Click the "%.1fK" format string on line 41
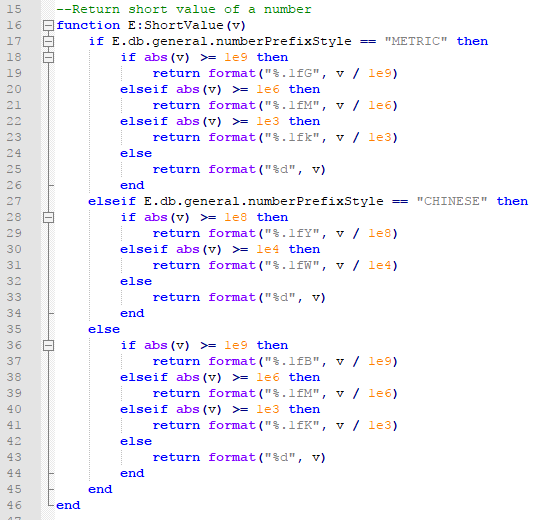 (292, 425)
